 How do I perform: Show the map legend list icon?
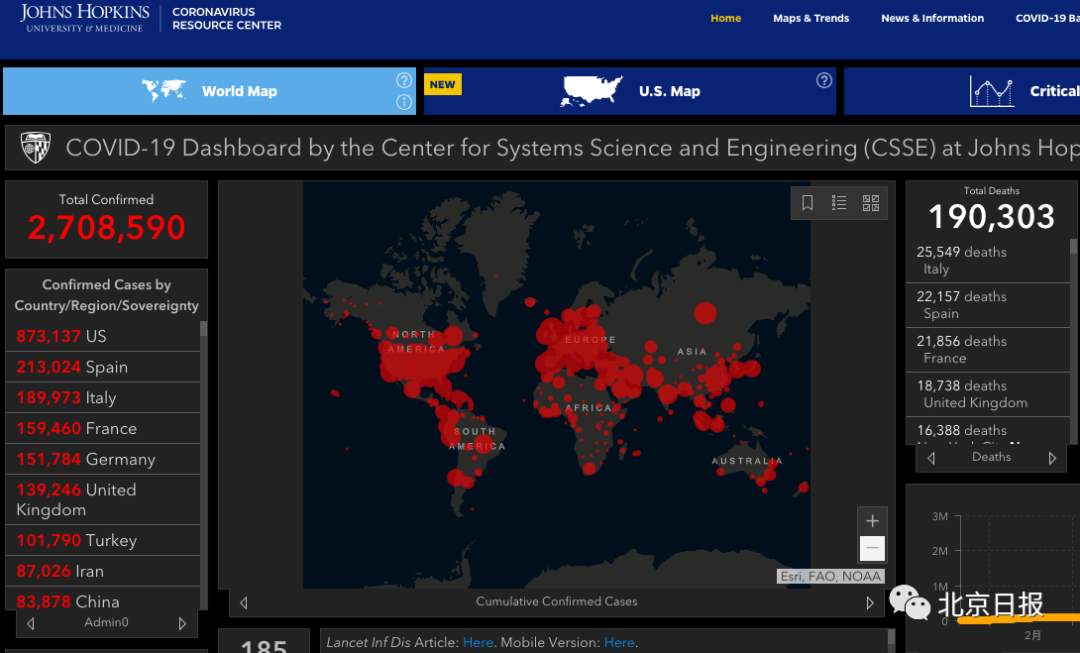pos(839,203)
